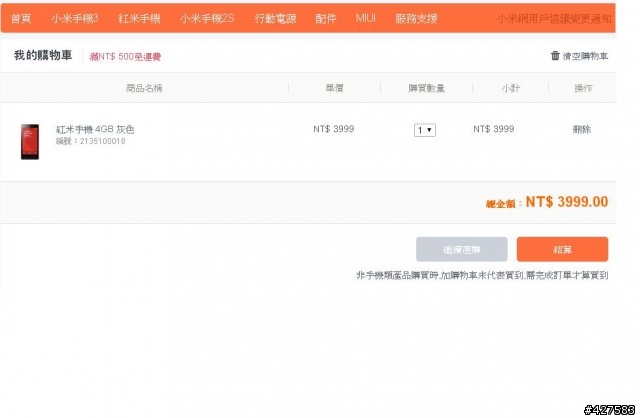This screenshot has height=418, width=640.
Task: Select the product number 2135100018 text
Action: point(103,141)
